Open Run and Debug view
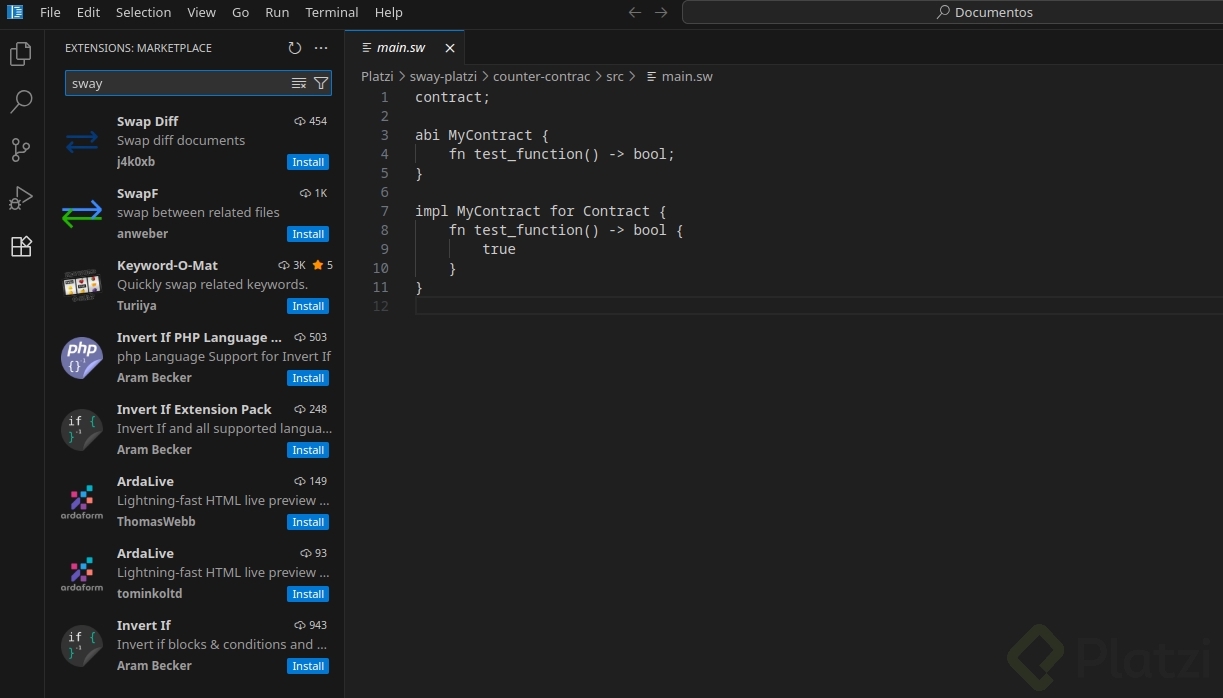 click(21, 198)
